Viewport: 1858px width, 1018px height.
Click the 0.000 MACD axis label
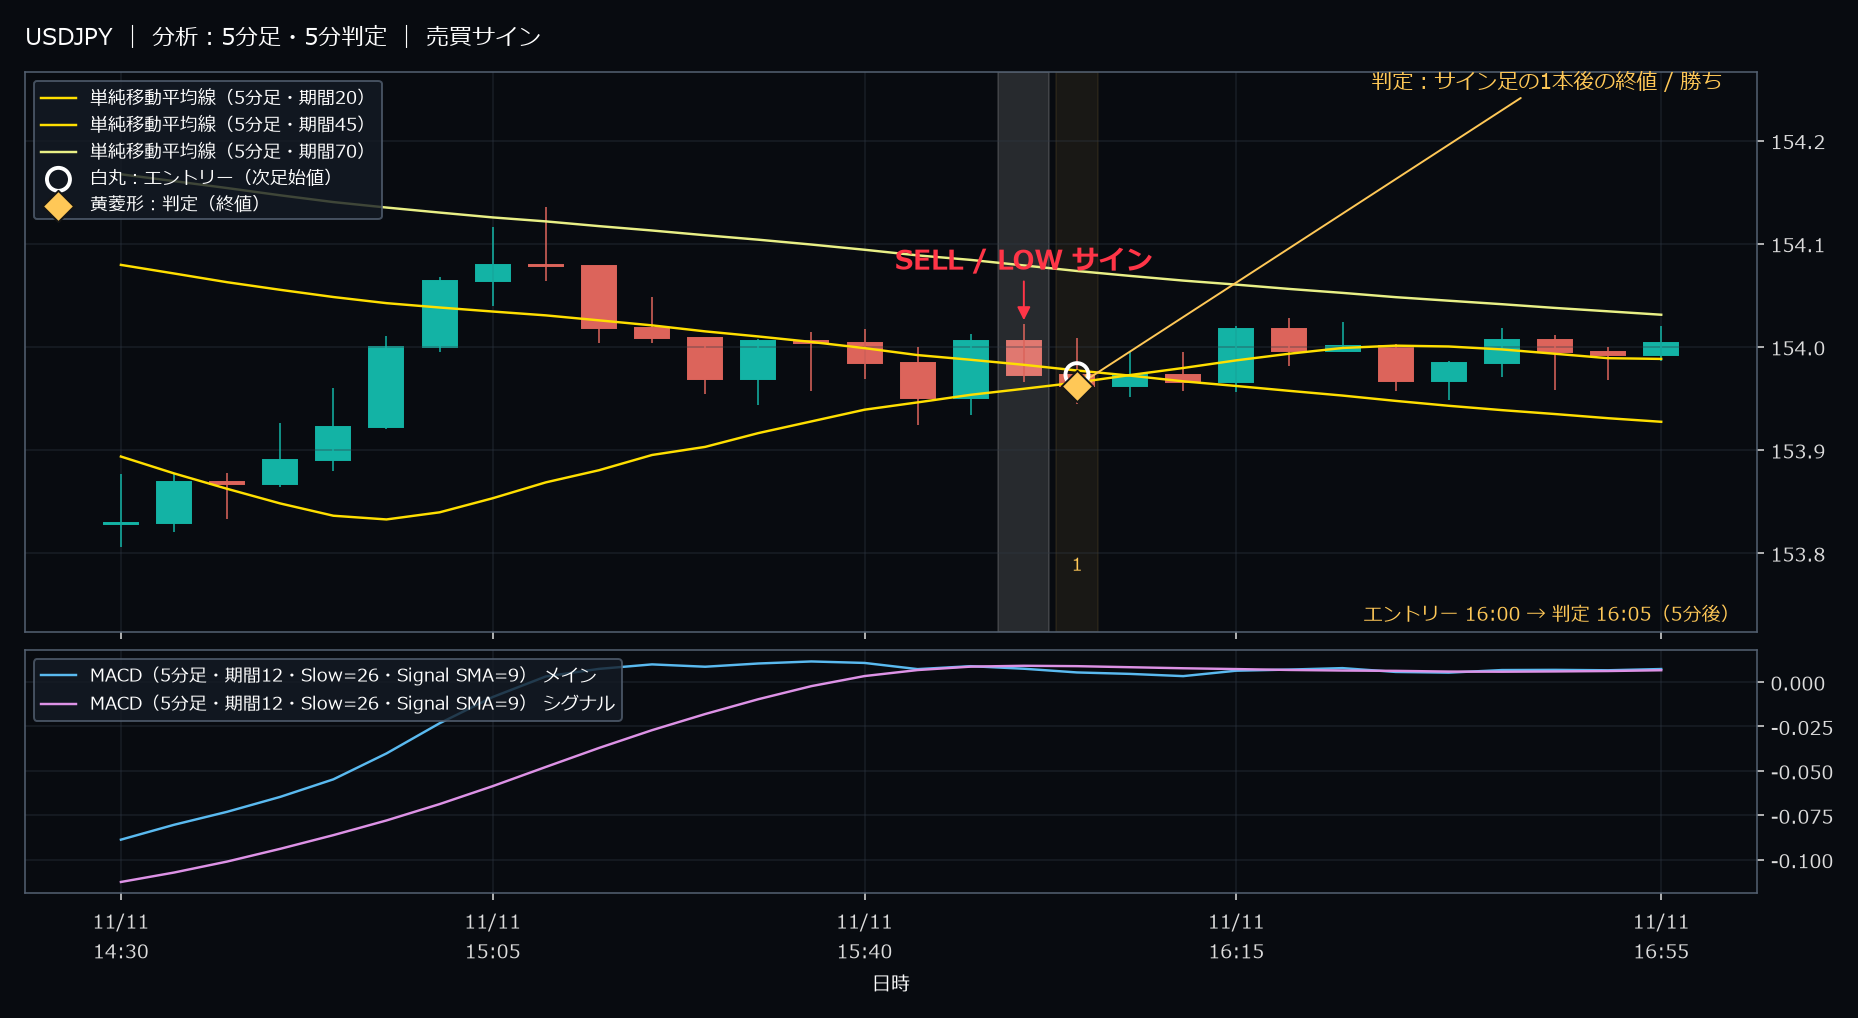1797,683
